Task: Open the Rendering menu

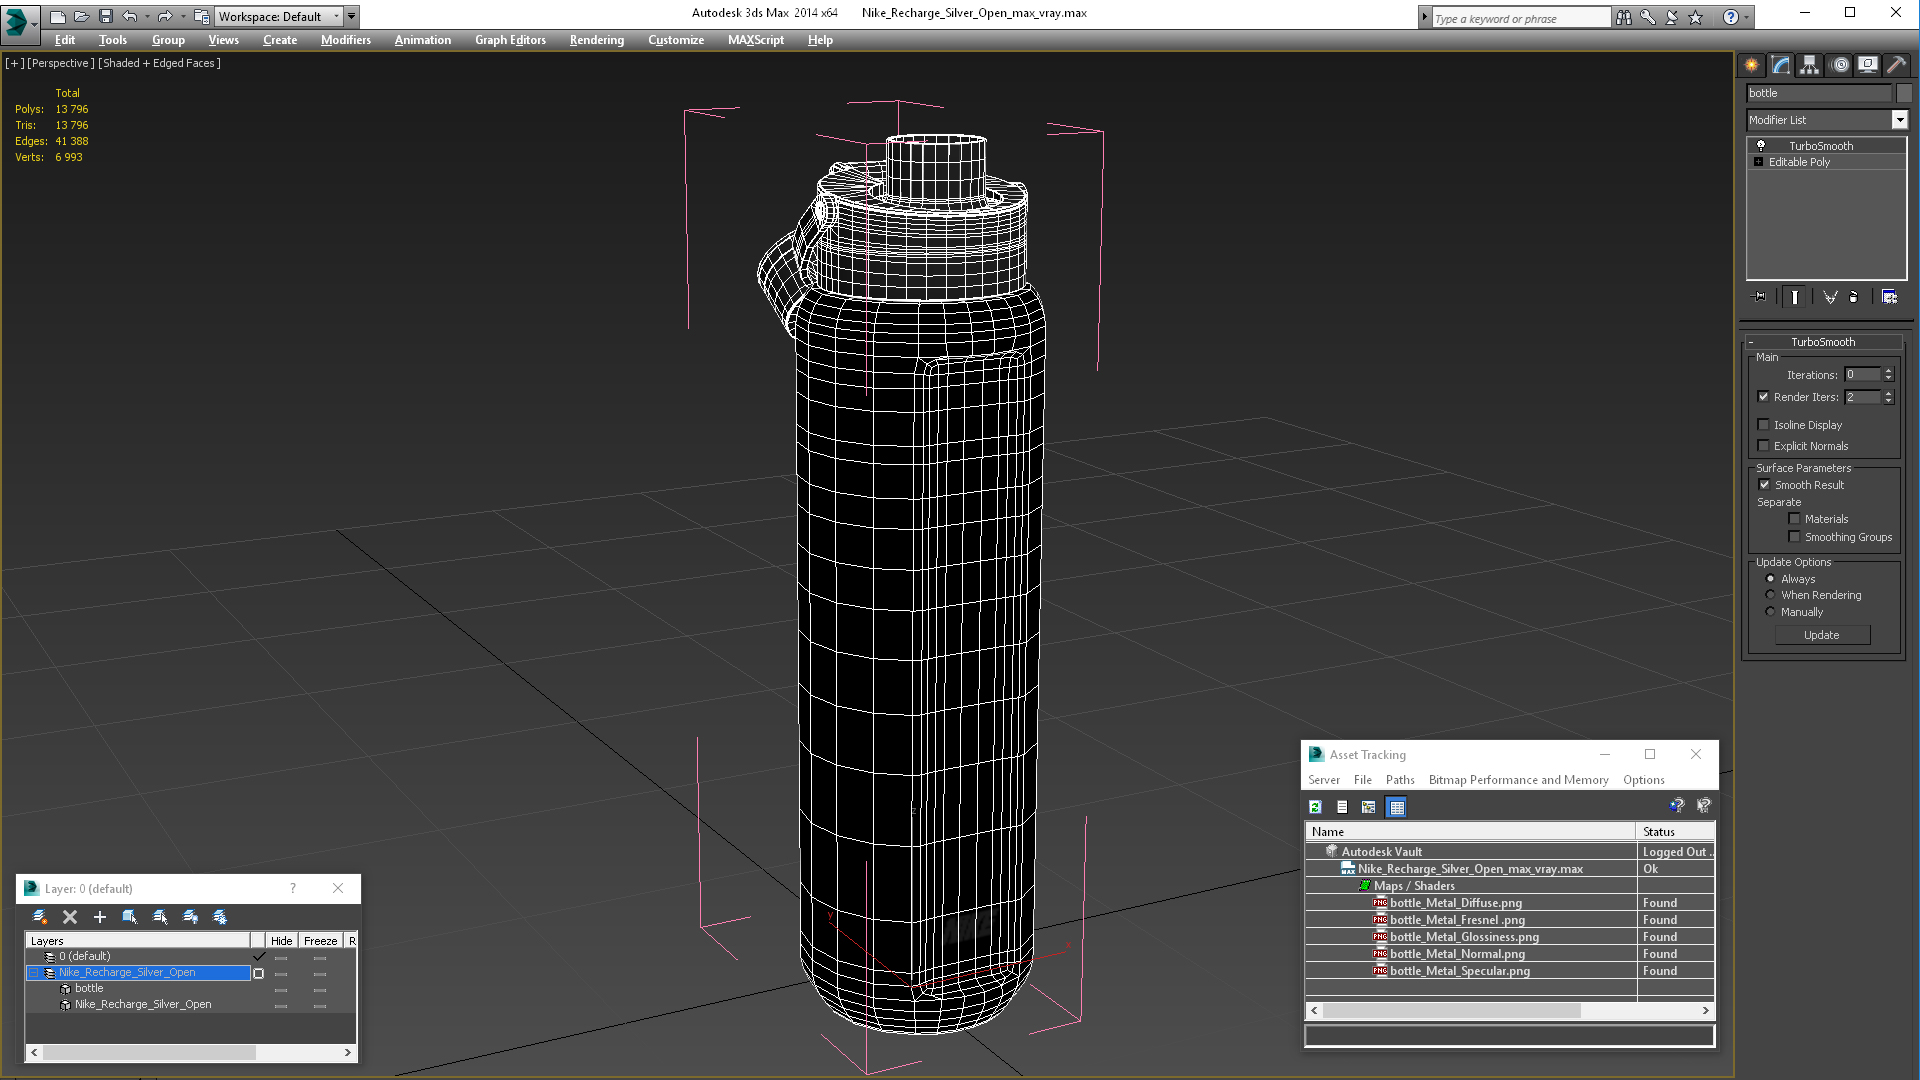Action: [596, 40]
